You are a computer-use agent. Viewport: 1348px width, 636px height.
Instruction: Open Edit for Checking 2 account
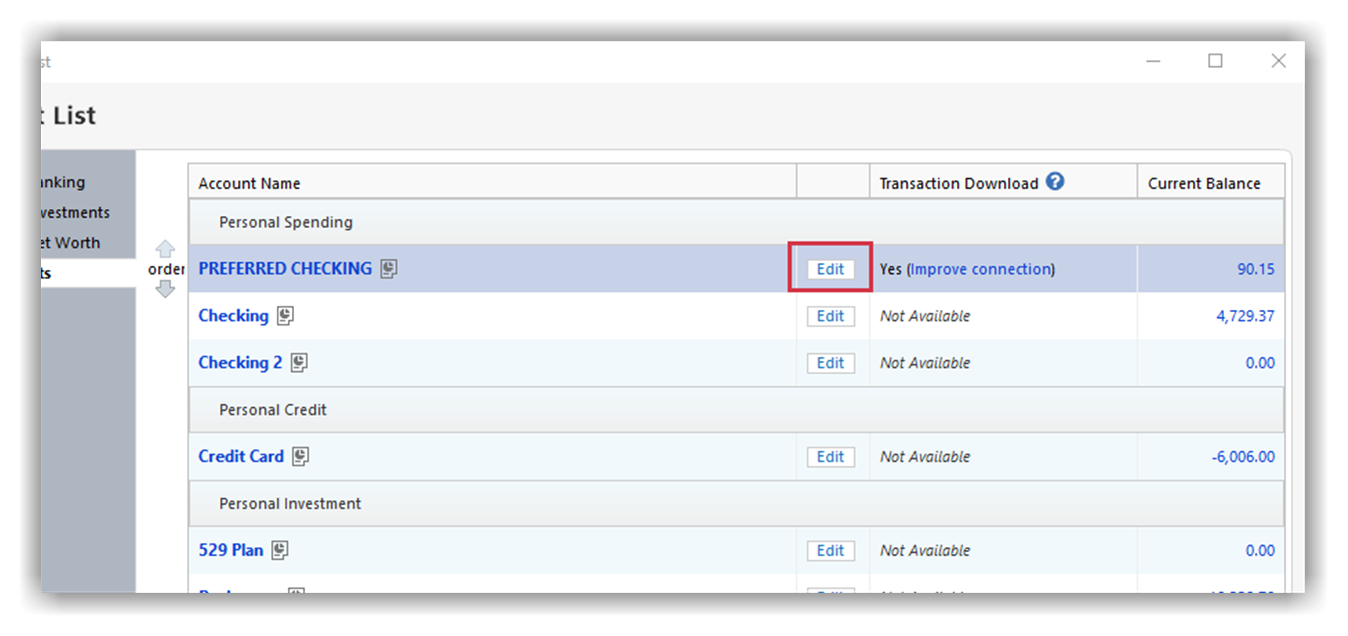[830, 363]
